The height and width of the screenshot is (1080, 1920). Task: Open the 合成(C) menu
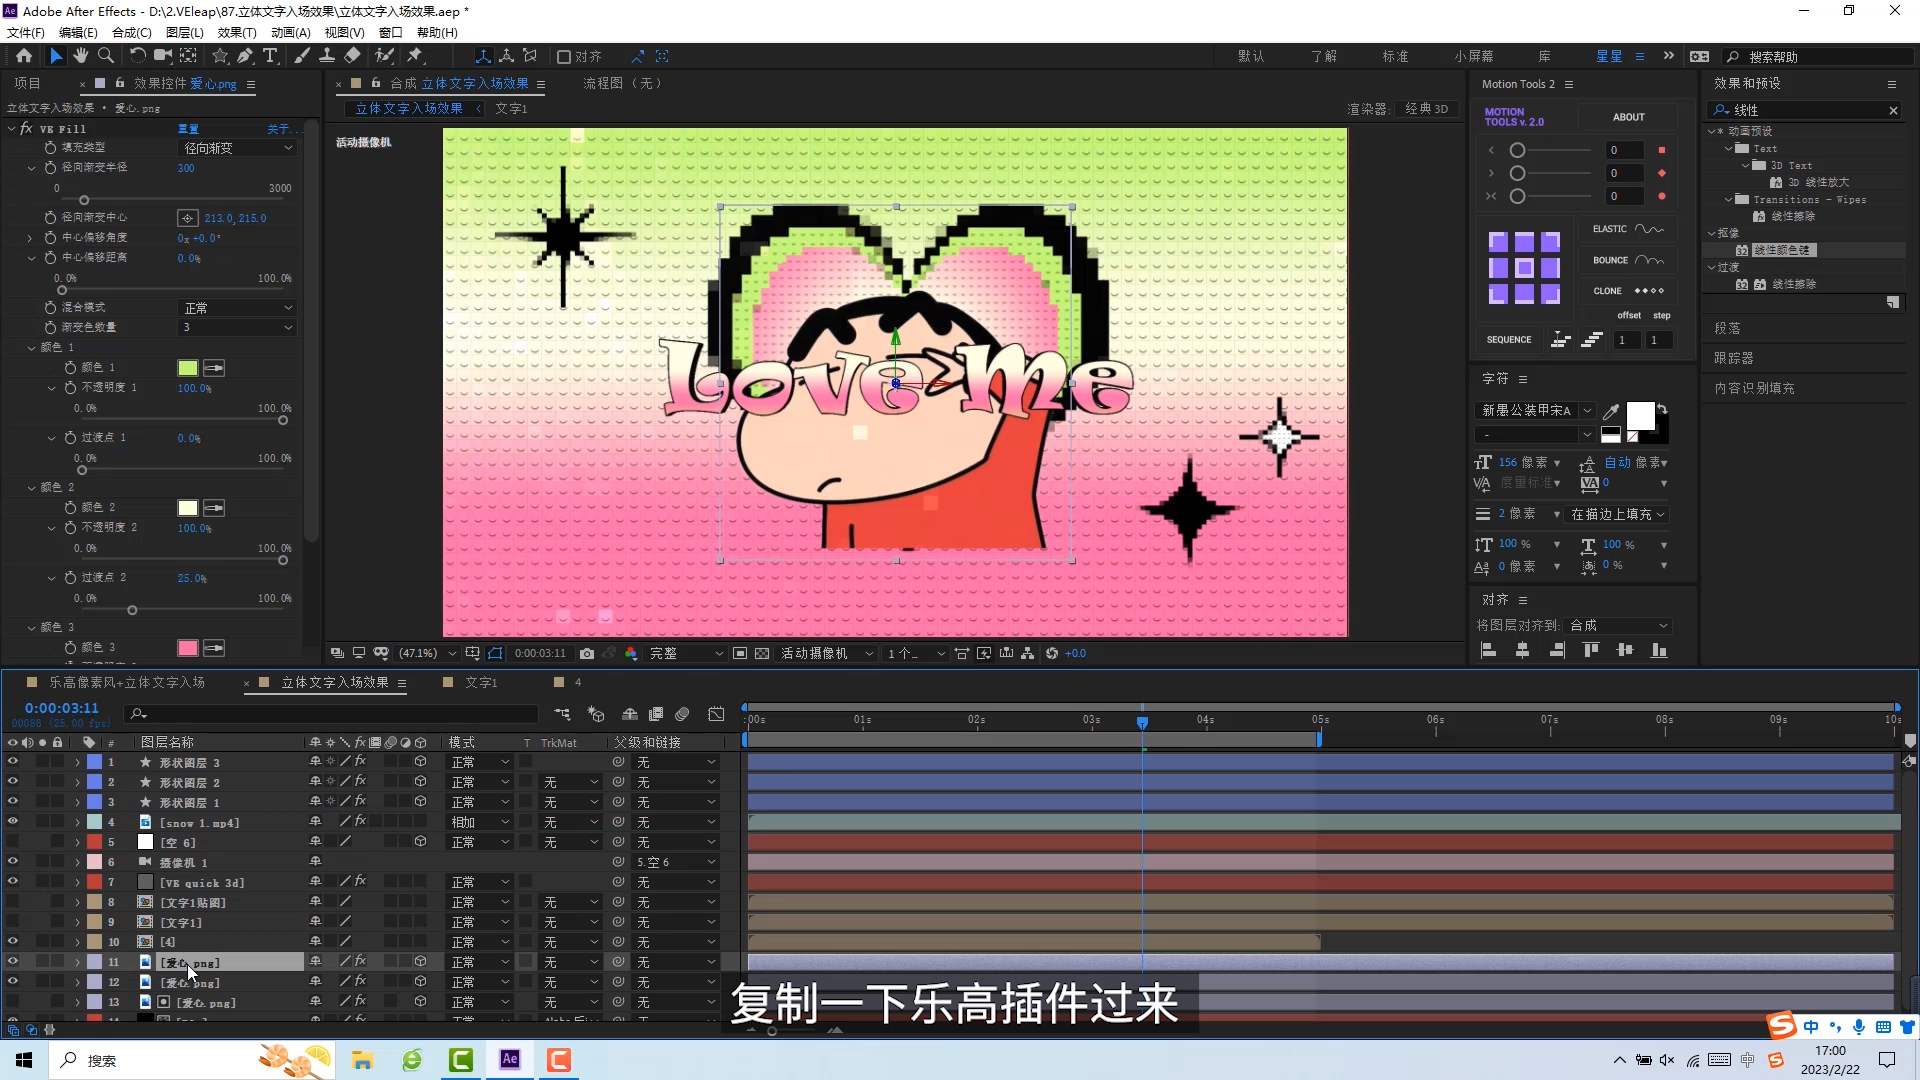pos(131,32)
